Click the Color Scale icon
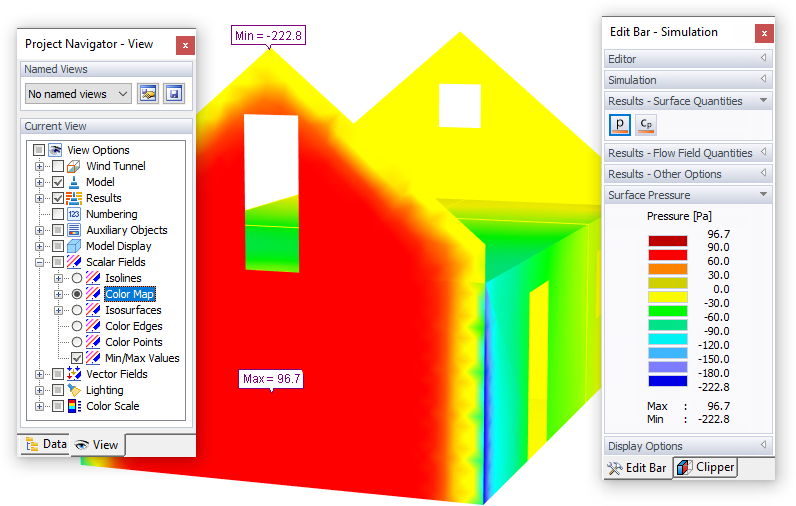 tap(74, 406)
